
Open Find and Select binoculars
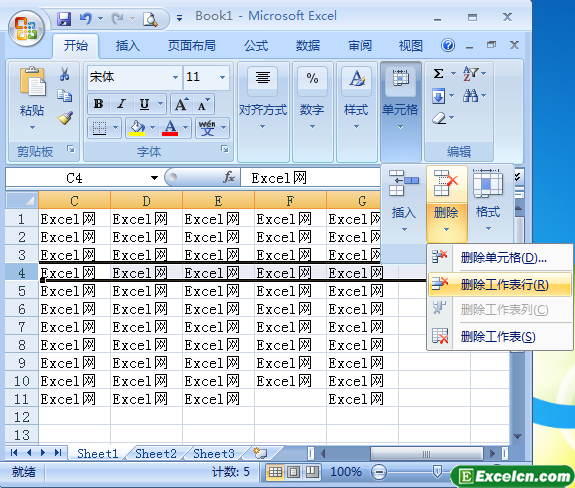pyautogui.click(x=470, y=96)
